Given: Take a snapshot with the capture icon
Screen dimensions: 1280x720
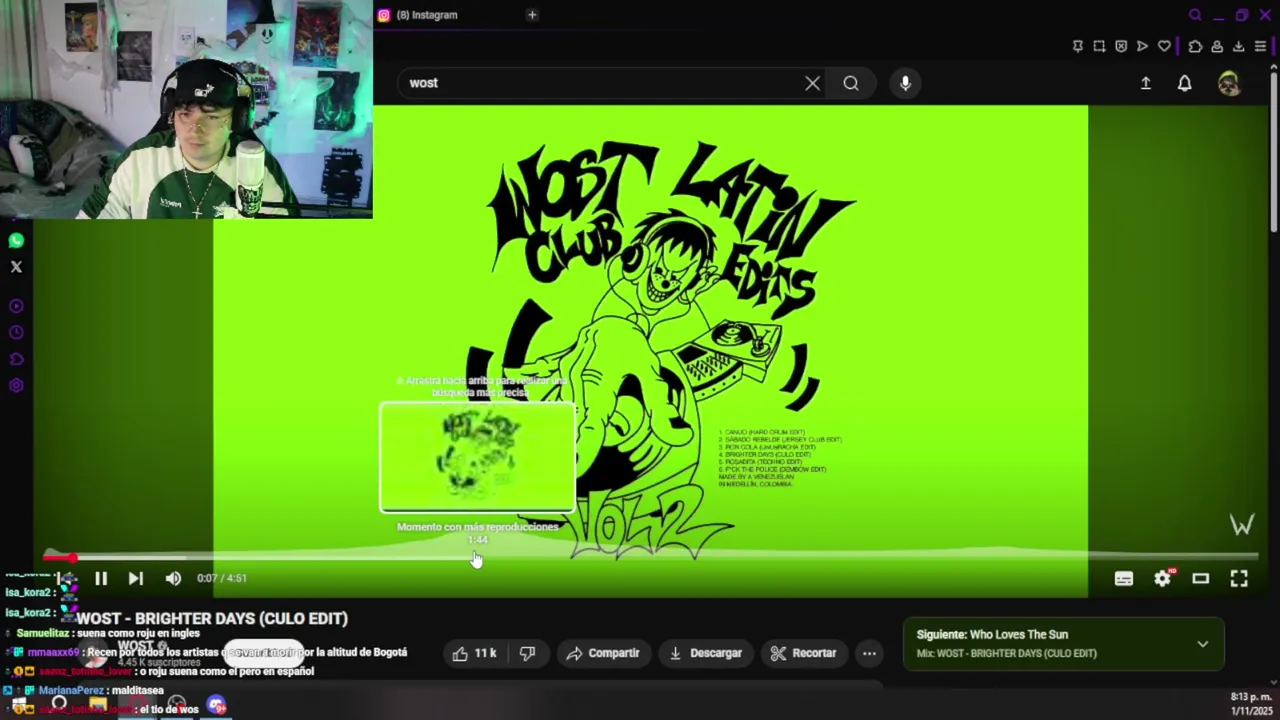Looking at the screenshot, I should tap(1099, 46).
